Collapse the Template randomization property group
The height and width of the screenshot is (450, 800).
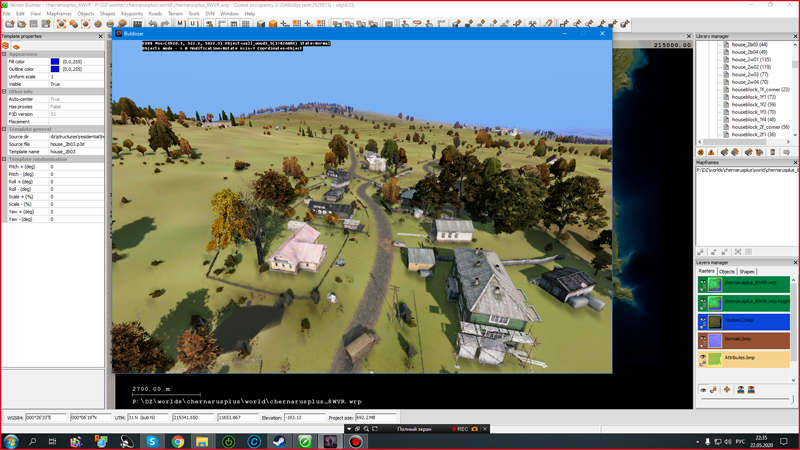pyautogui.click(x=4, y=159)
